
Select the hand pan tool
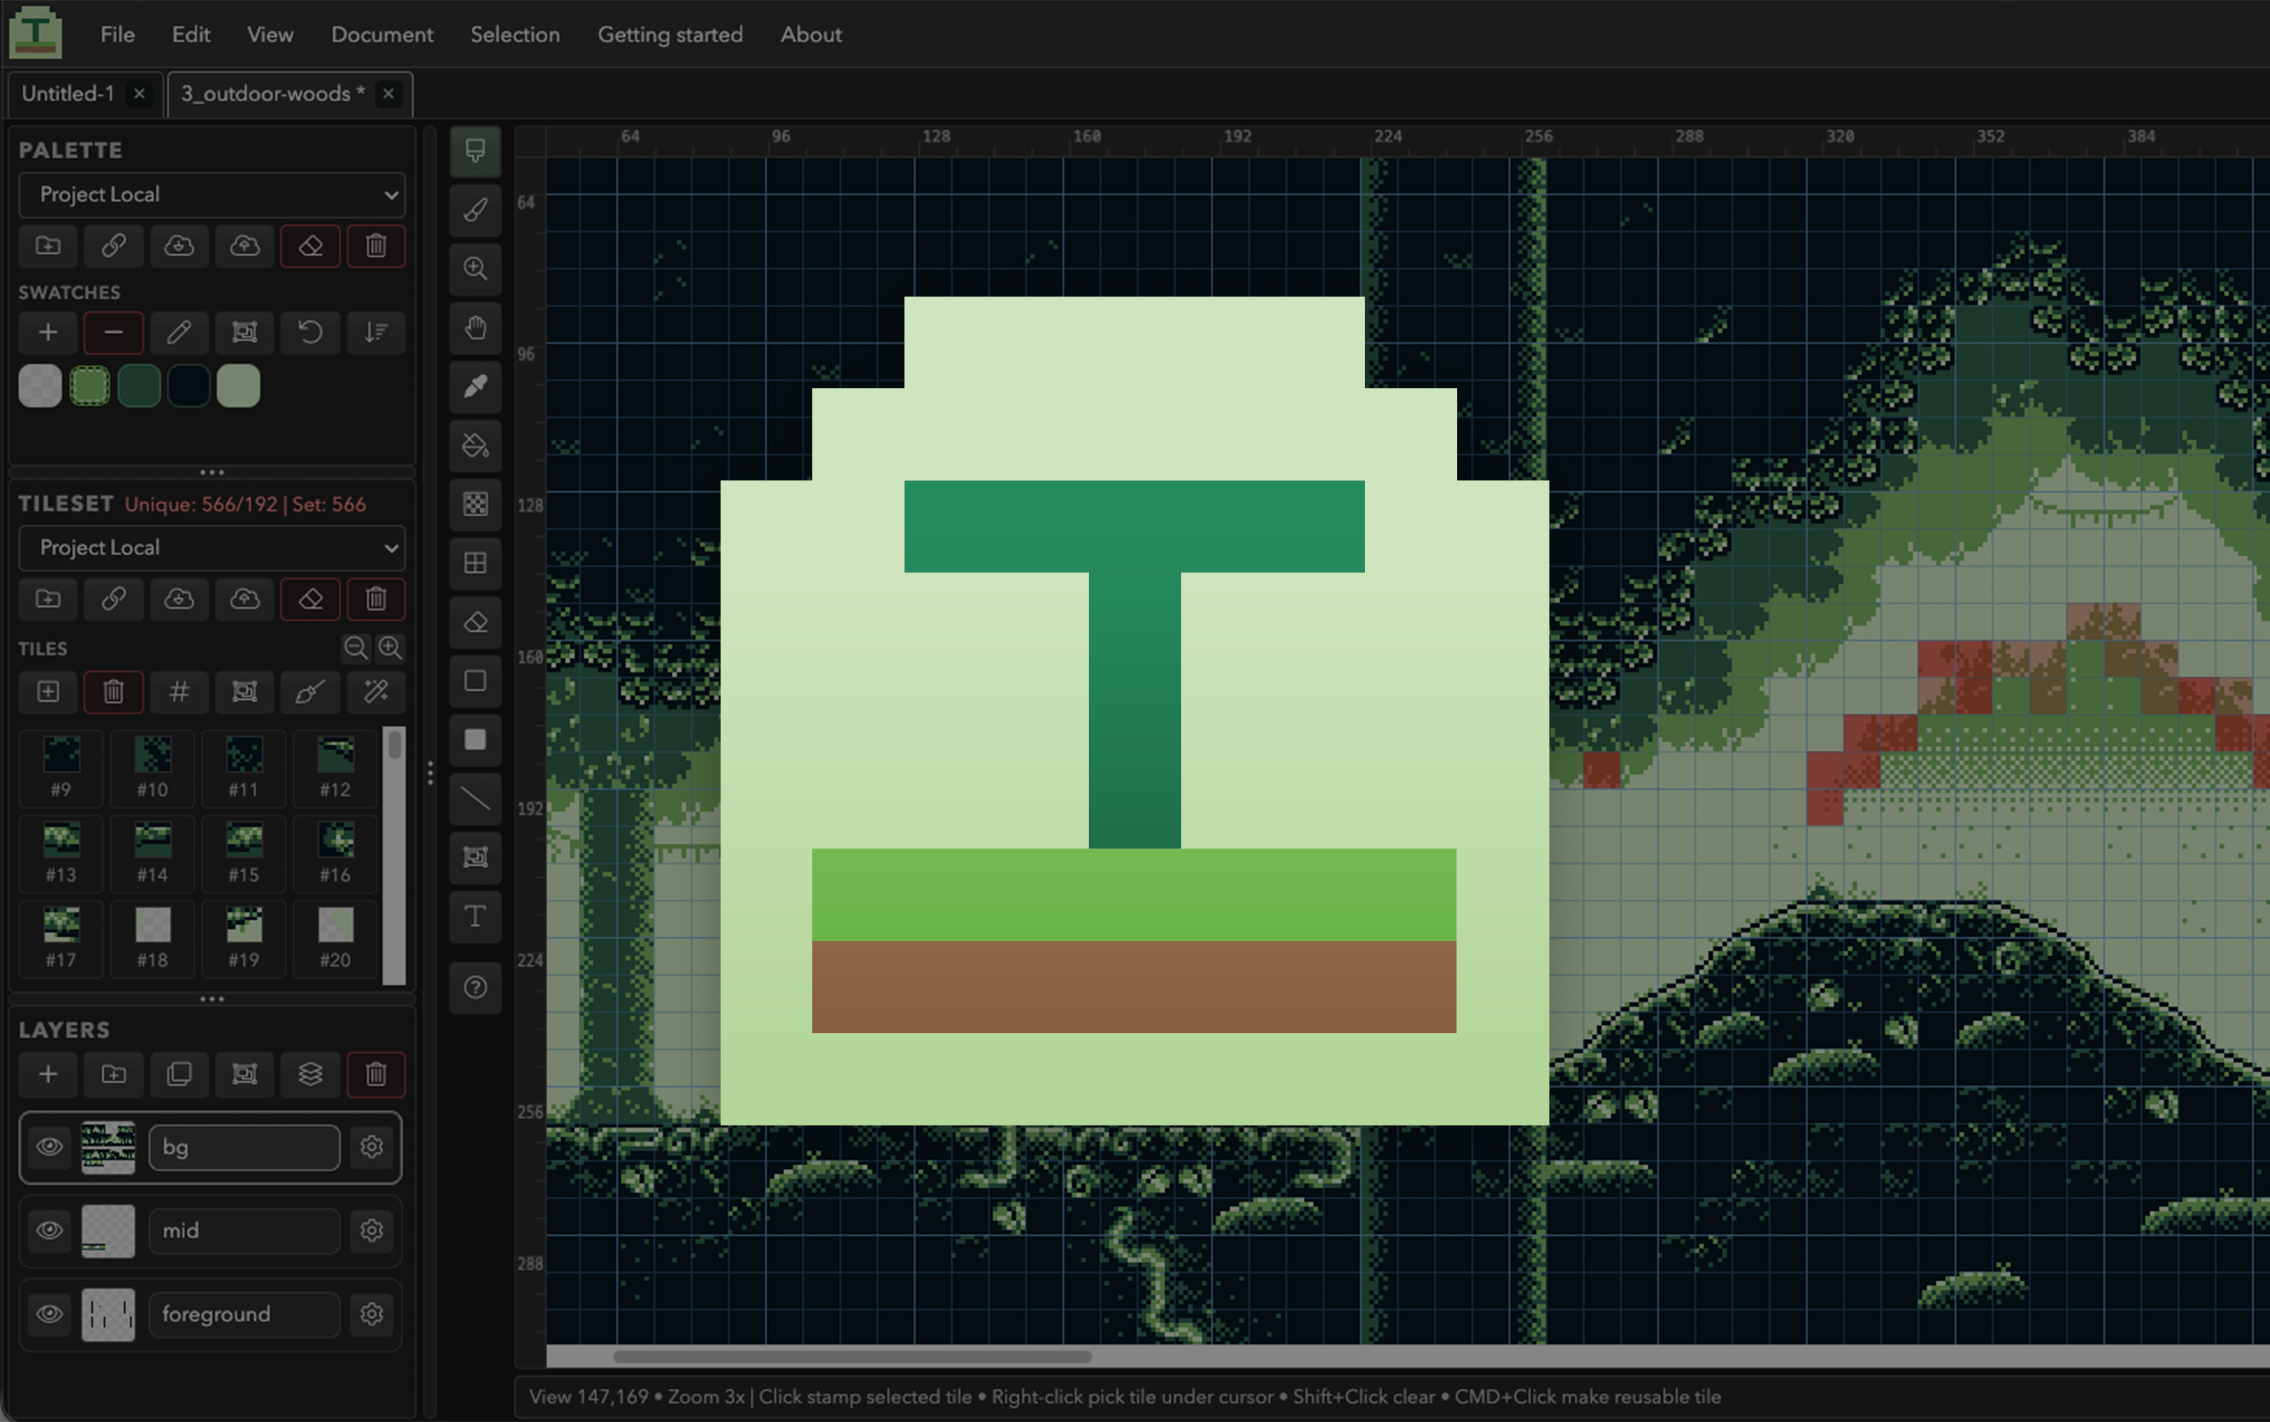(475, 328)
